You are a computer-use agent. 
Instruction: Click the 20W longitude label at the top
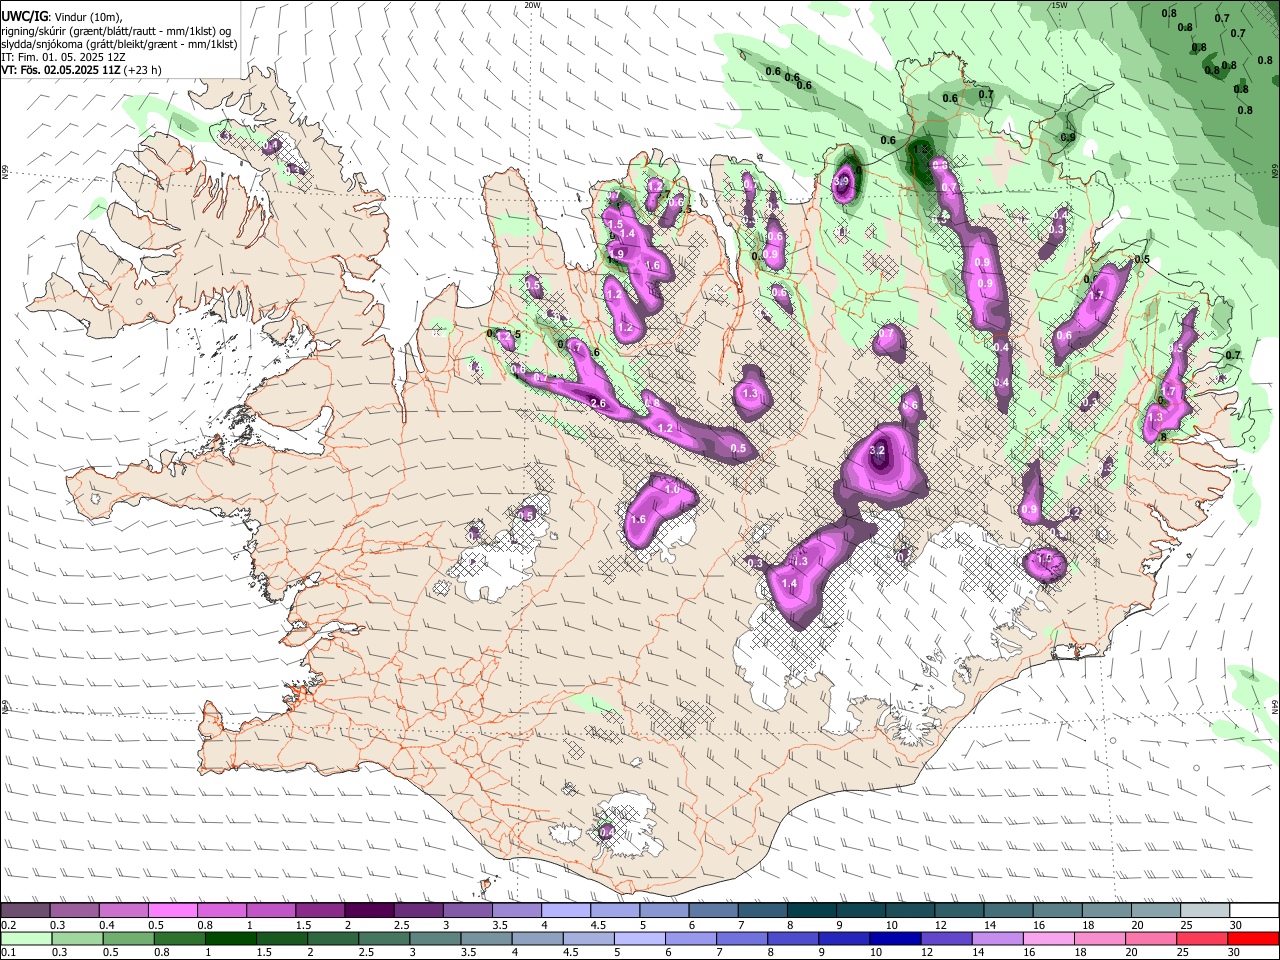tap(533, 5)
